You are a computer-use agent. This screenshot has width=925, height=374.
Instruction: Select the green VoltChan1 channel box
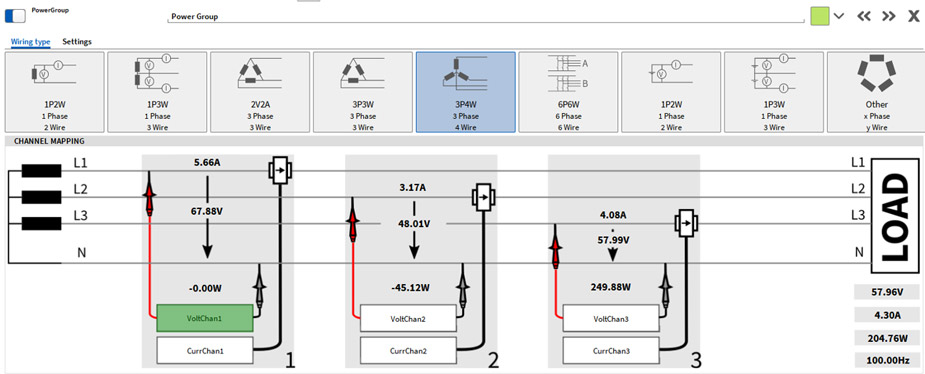205,319
